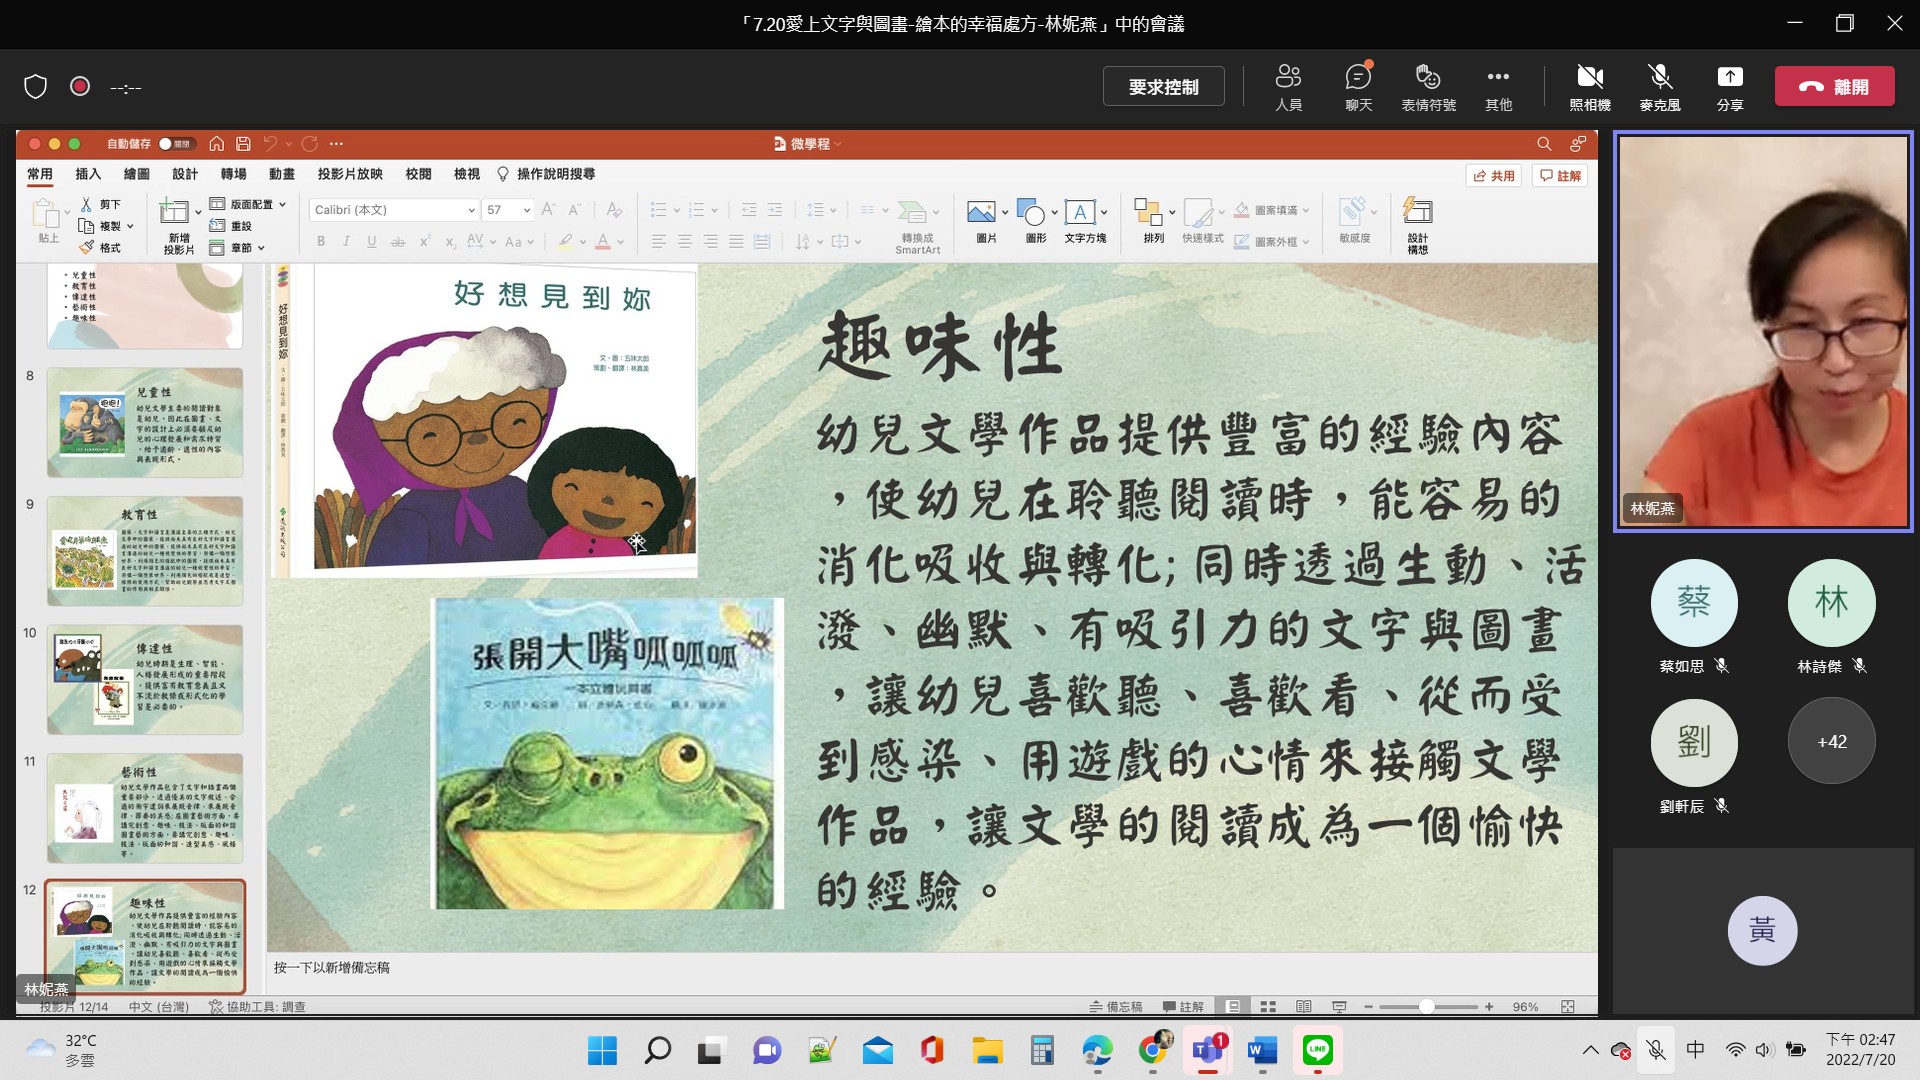Open the 轉場 Transitions ribbon tab

(233, 174)
